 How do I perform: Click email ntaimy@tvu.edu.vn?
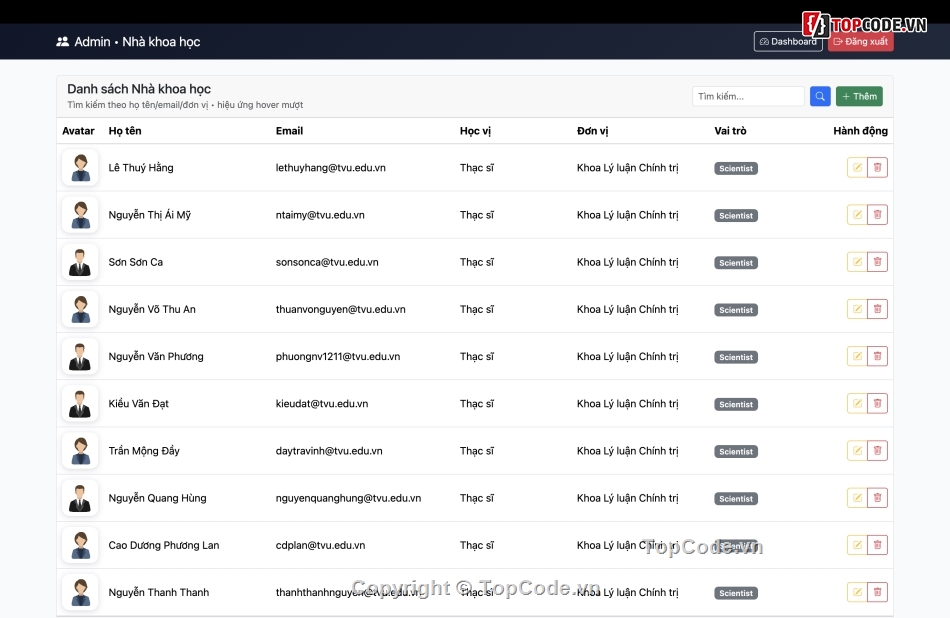tap(320, 215)
